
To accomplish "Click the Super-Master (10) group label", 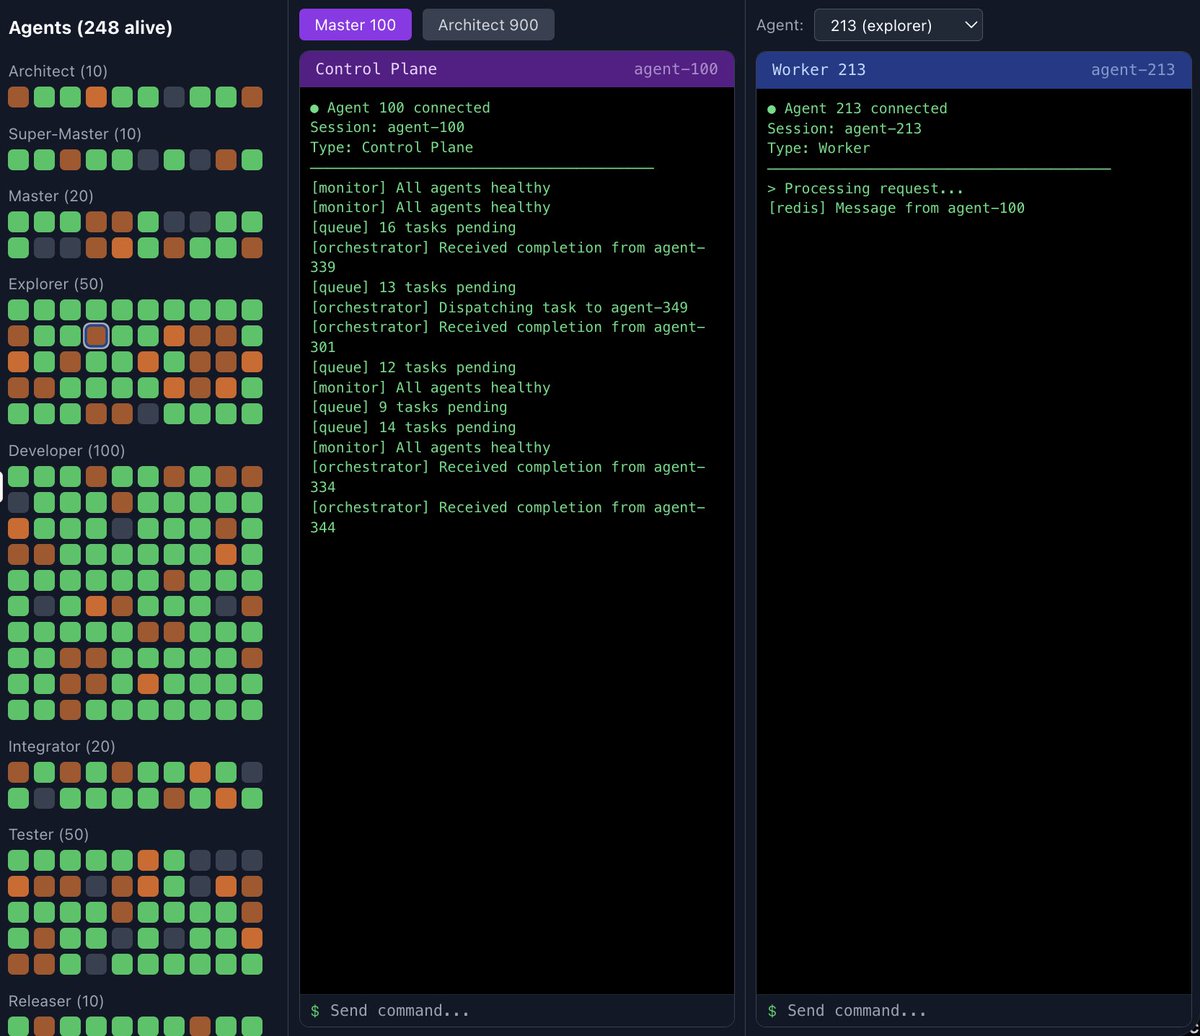I will [75, 134].
